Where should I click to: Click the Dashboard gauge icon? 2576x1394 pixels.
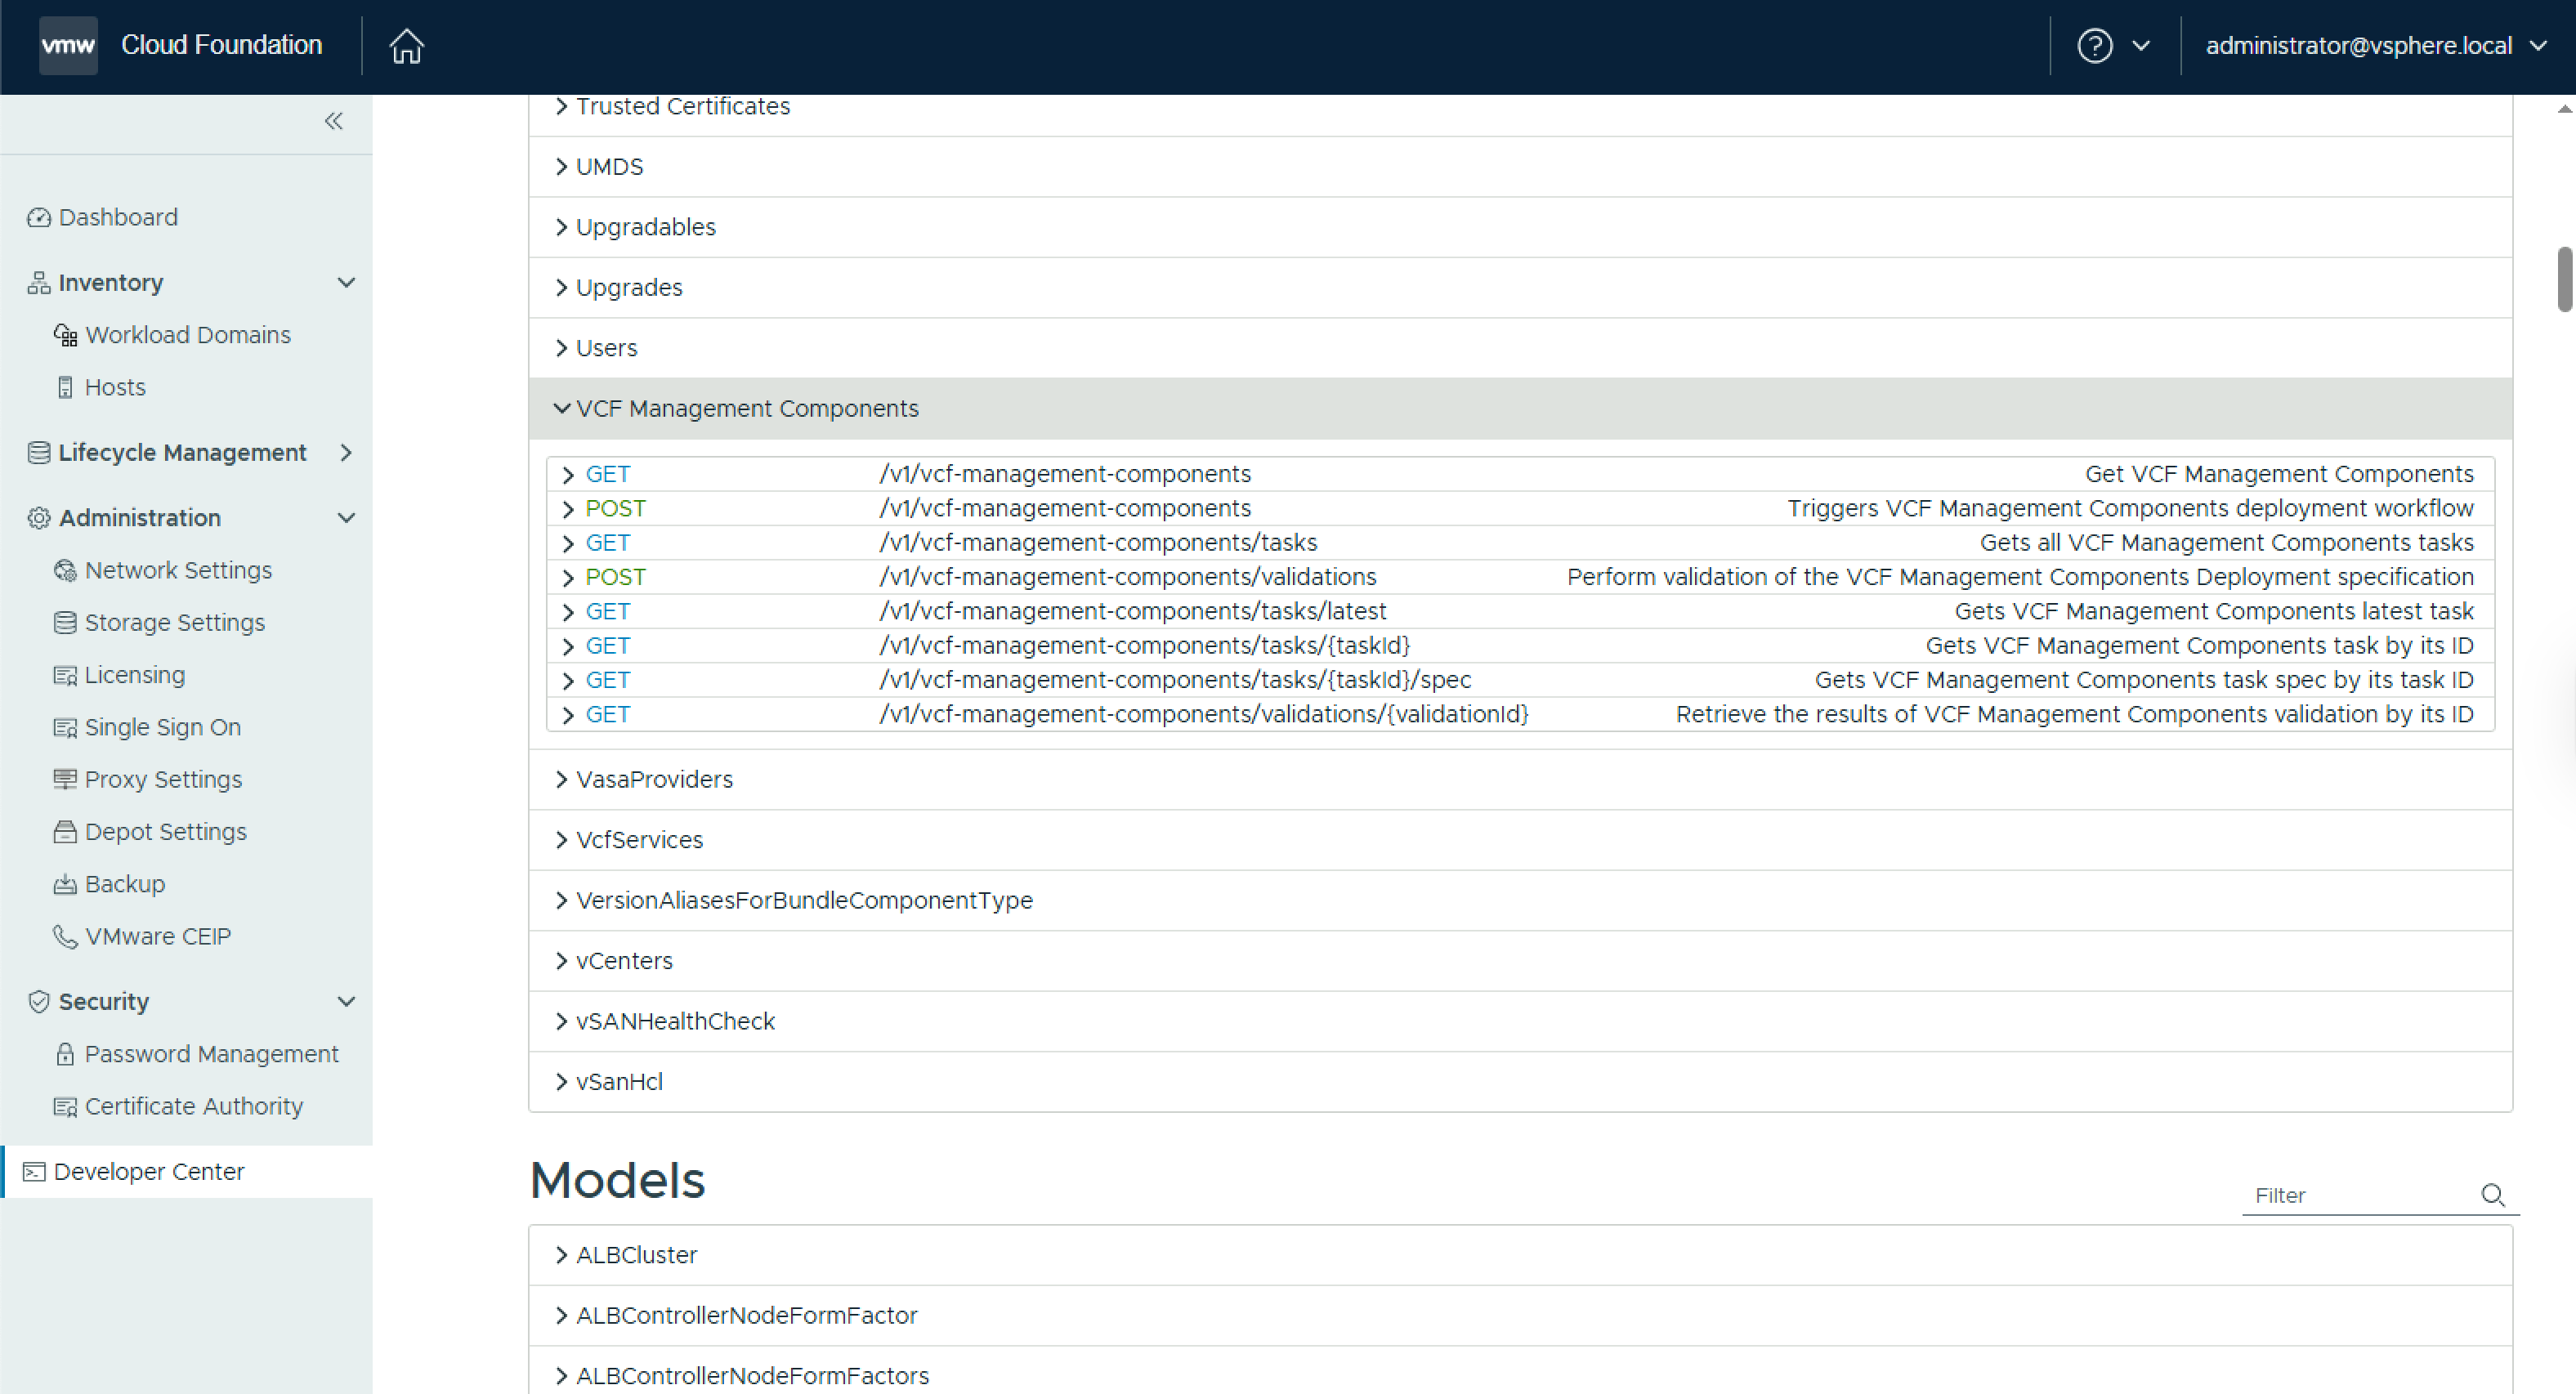tap(39, 218)
